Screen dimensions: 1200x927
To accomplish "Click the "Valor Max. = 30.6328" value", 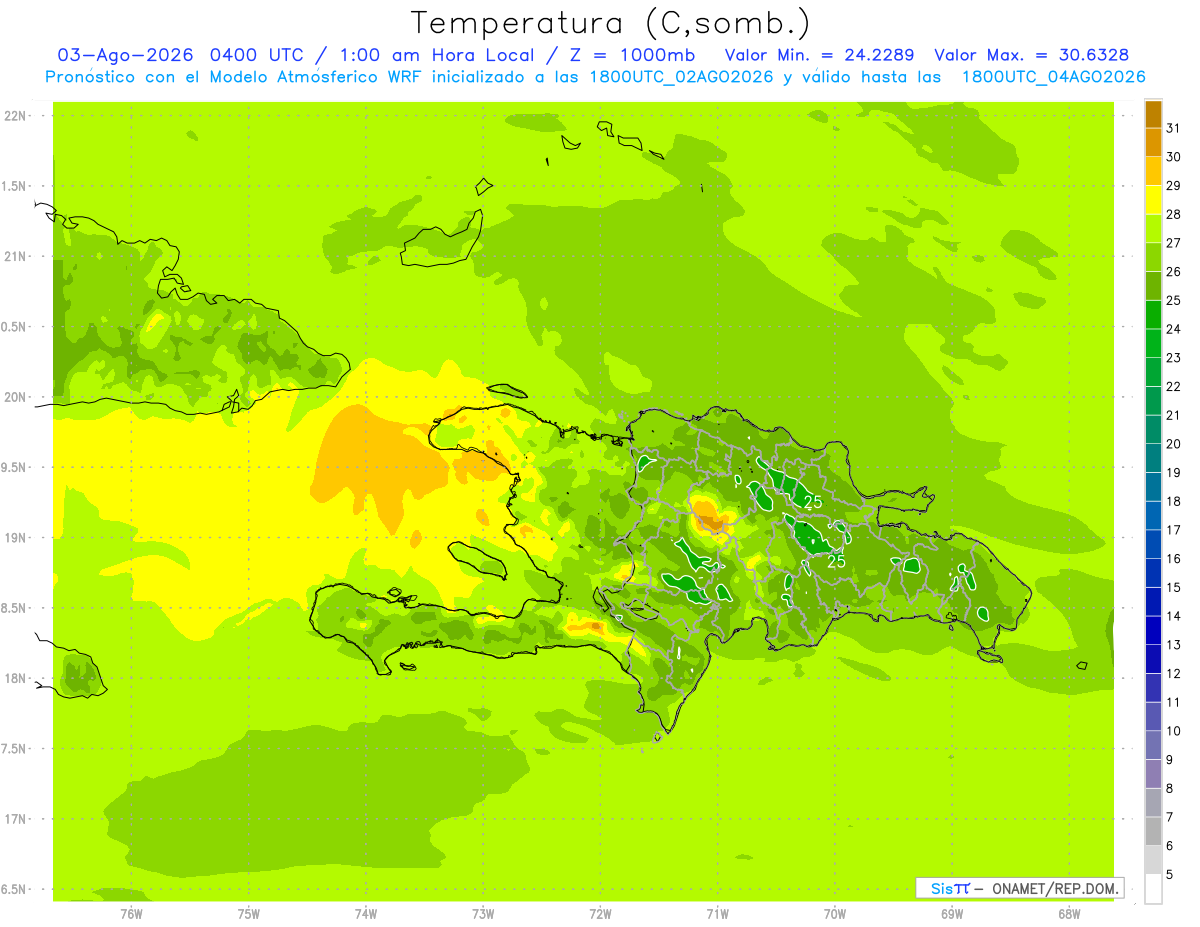I will (x=1033, y=55).
